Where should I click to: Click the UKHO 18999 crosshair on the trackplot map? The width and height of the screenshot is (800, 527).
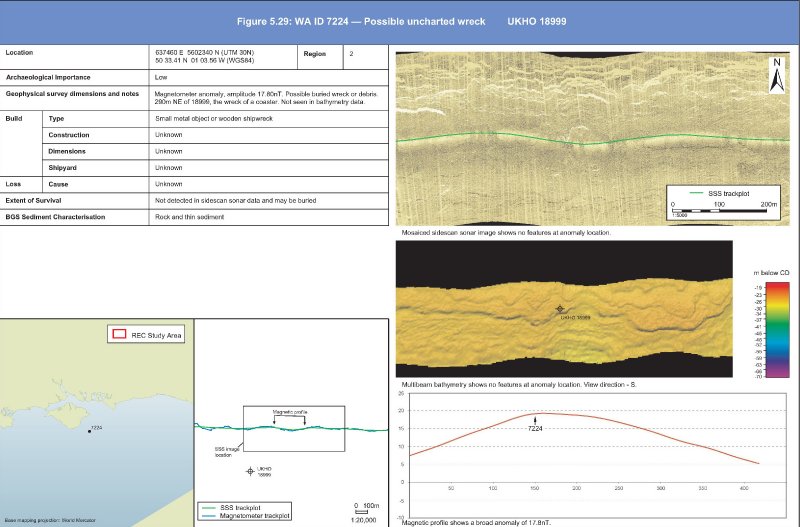[x=250, y=471]
